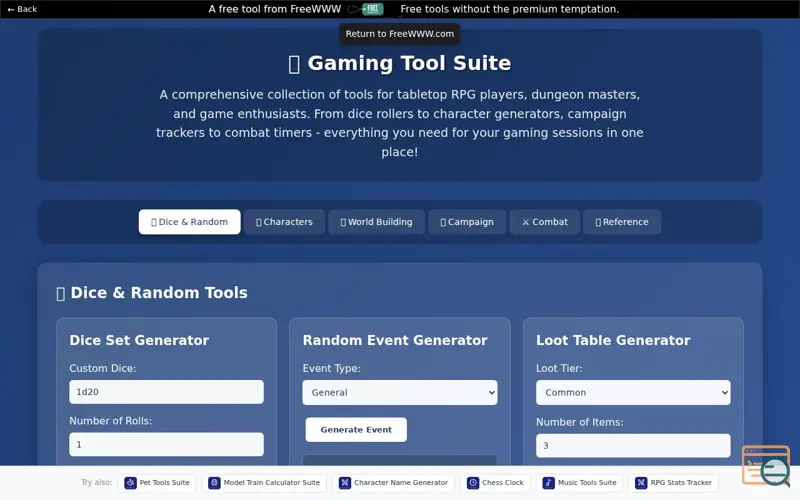Open RPG Stats Tracker link
Viewport: 800px width, 500px height.
coord(673,483)
